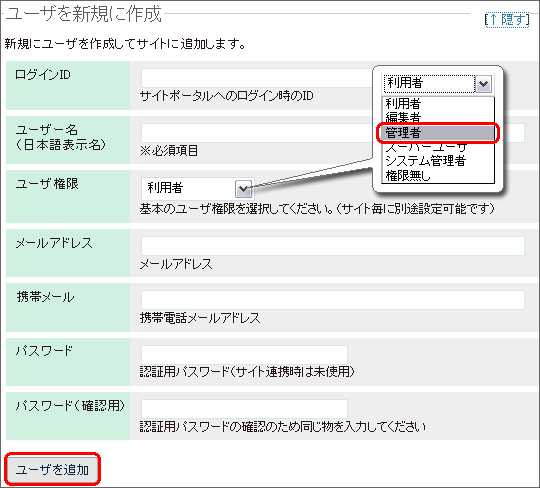Open the callout 利用者 dropdown arrow
This screenshot has height=488, width=540.
[483, 84]
